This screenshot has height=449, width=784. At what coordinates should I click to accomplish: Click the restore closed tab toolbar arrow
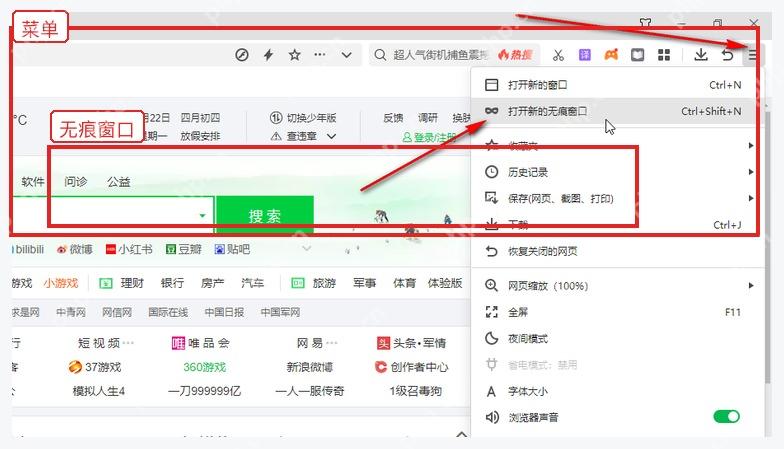click(x=728, y=54)
